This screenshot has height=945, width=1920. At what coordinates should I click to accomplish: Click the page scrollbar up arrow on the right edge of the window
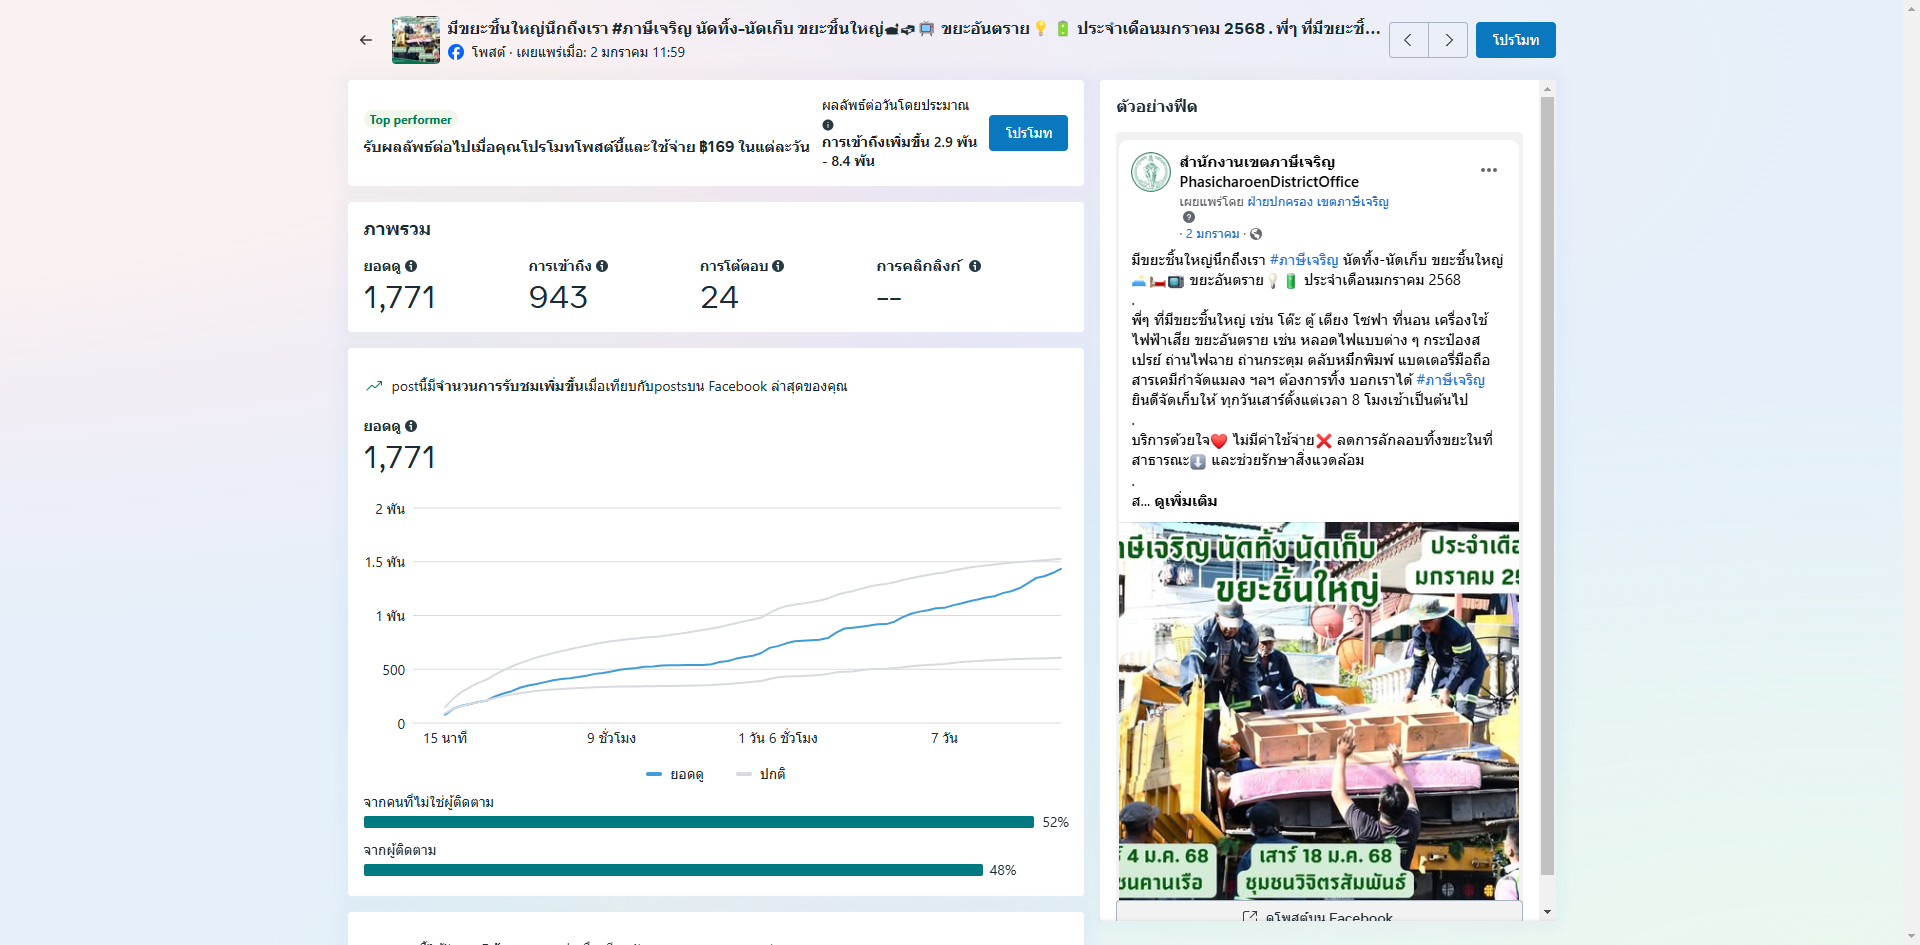coord(1911,7)
